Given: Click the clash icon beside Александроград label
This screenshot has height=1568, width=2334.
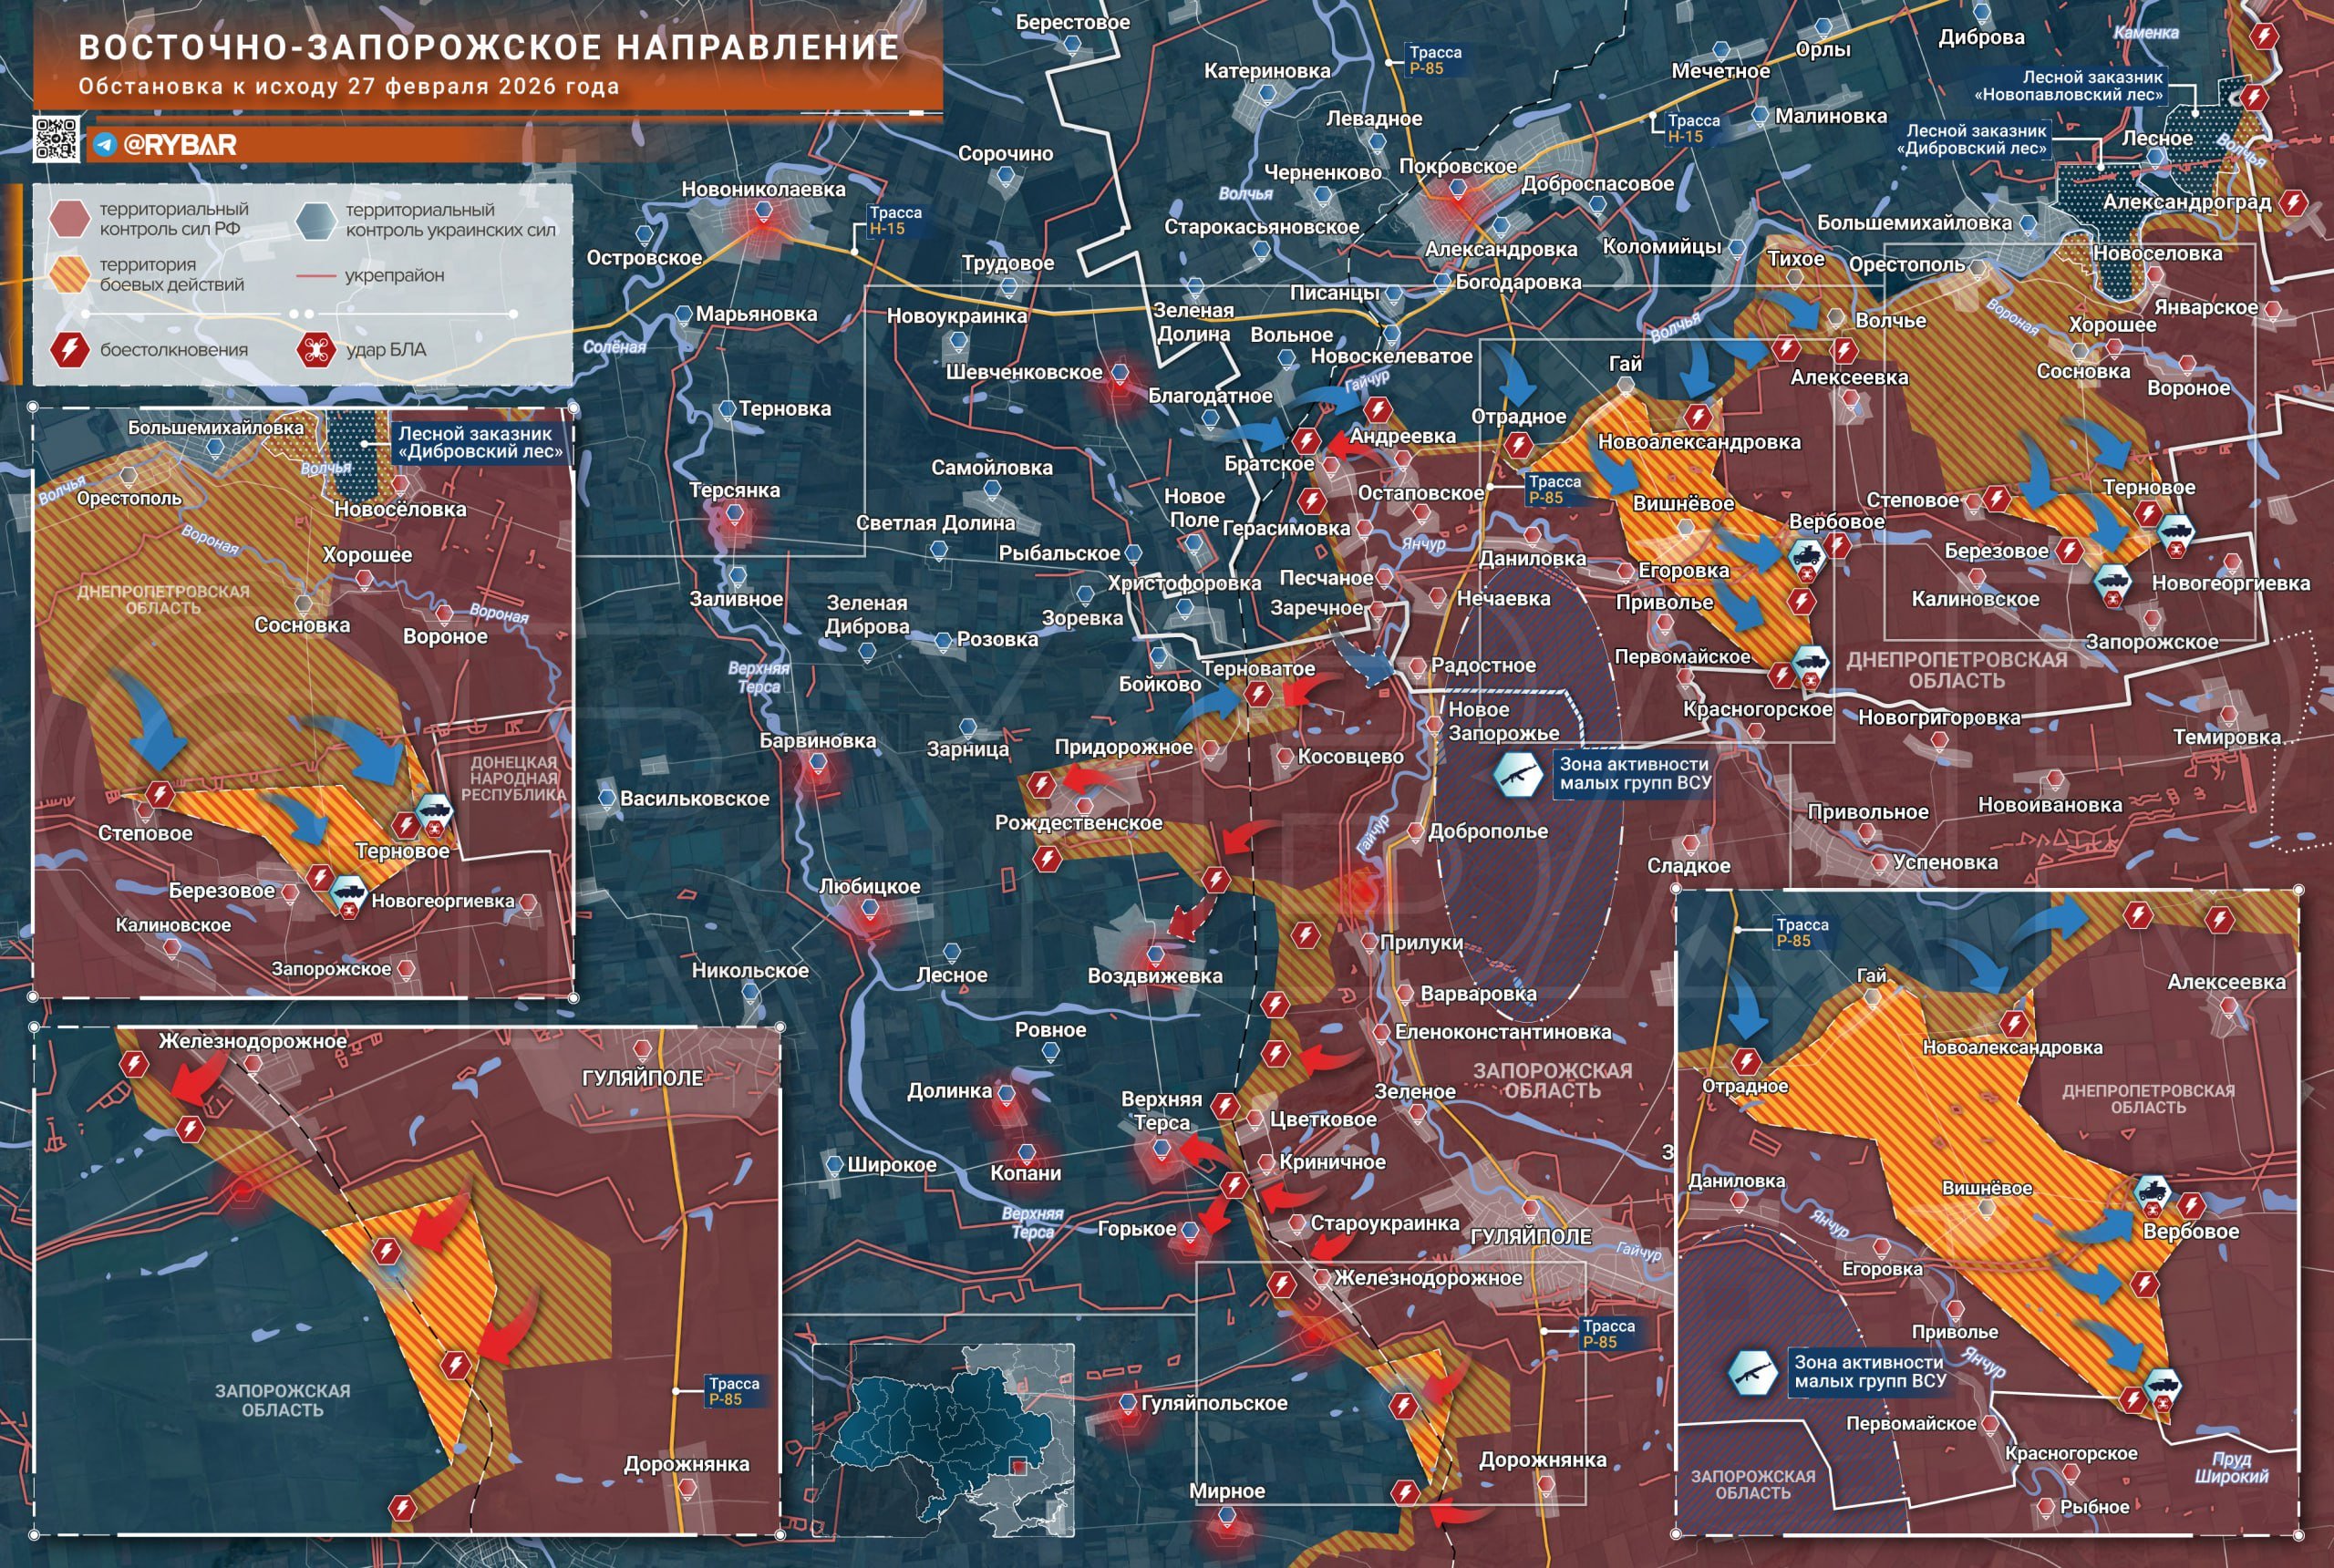Looking at the screenshot, I should click(x=2294, y=203).
